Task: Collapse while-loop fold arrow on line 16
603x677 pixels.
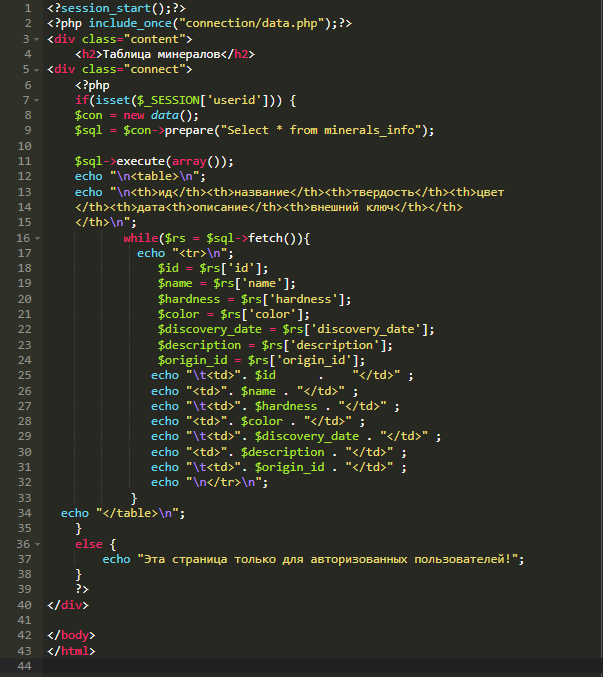Action: click(x=37, y=238)
